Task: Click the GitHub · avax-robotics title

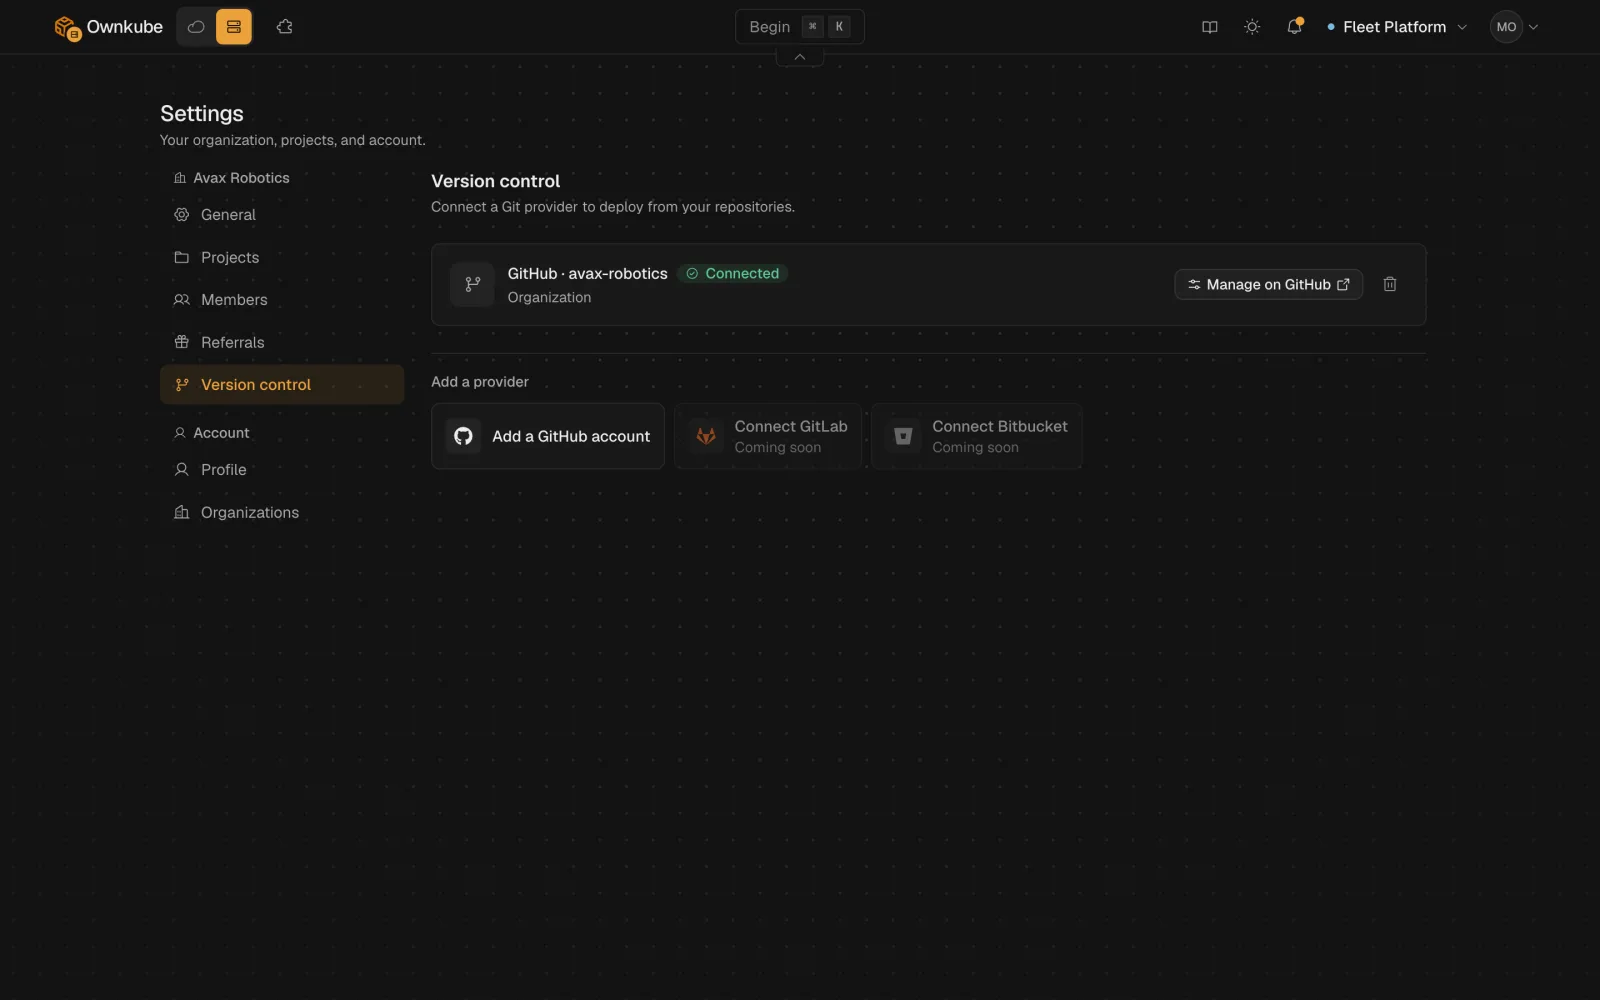Action: click(x=587, y=274)
